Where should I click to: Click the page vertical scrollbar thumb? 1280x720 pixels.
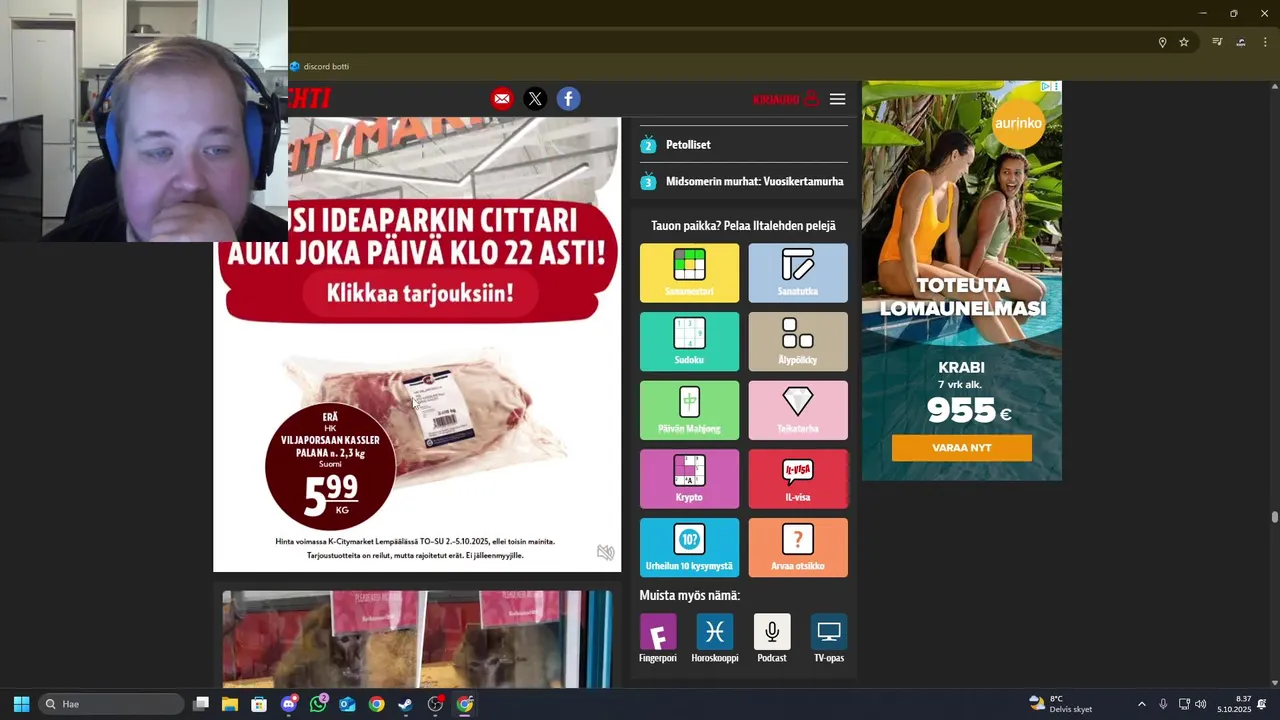coord(1274,517)
